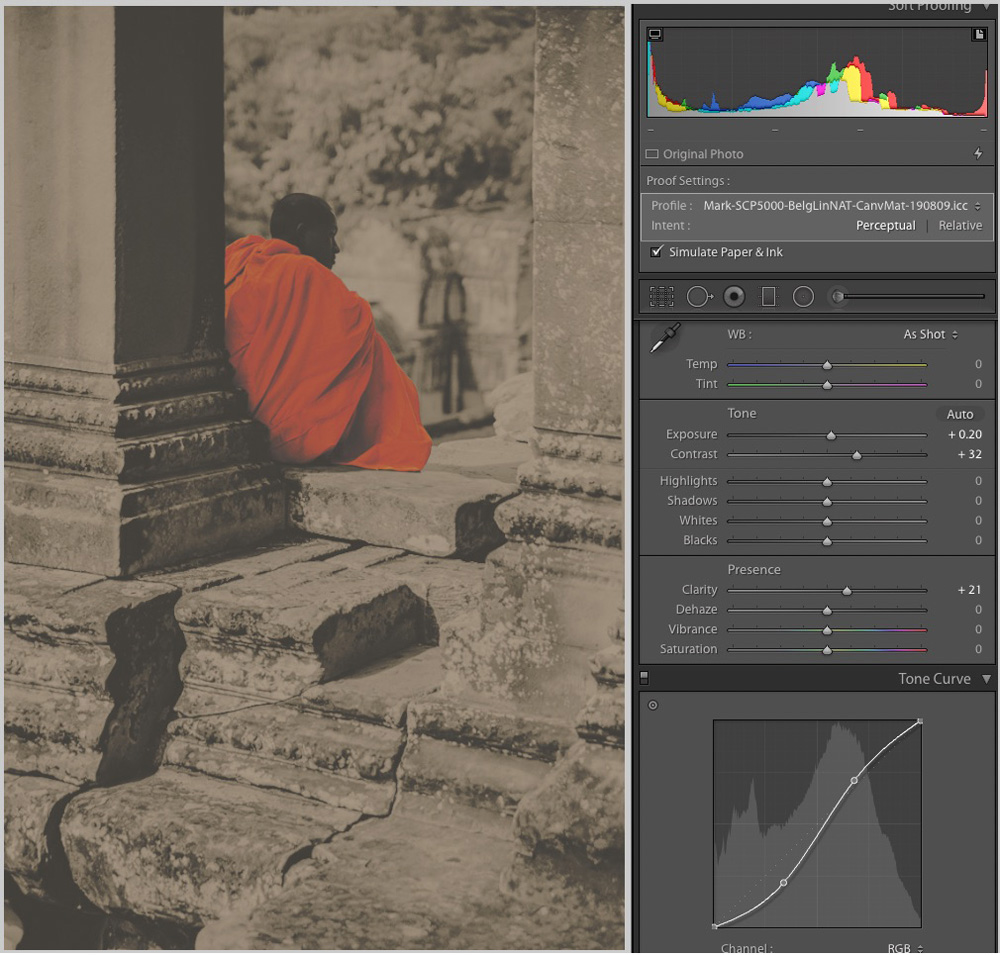This screenshot has width=1000, height=955.
Task: Uncheck Simulate Paper & Ink
Action: point(657,252)
